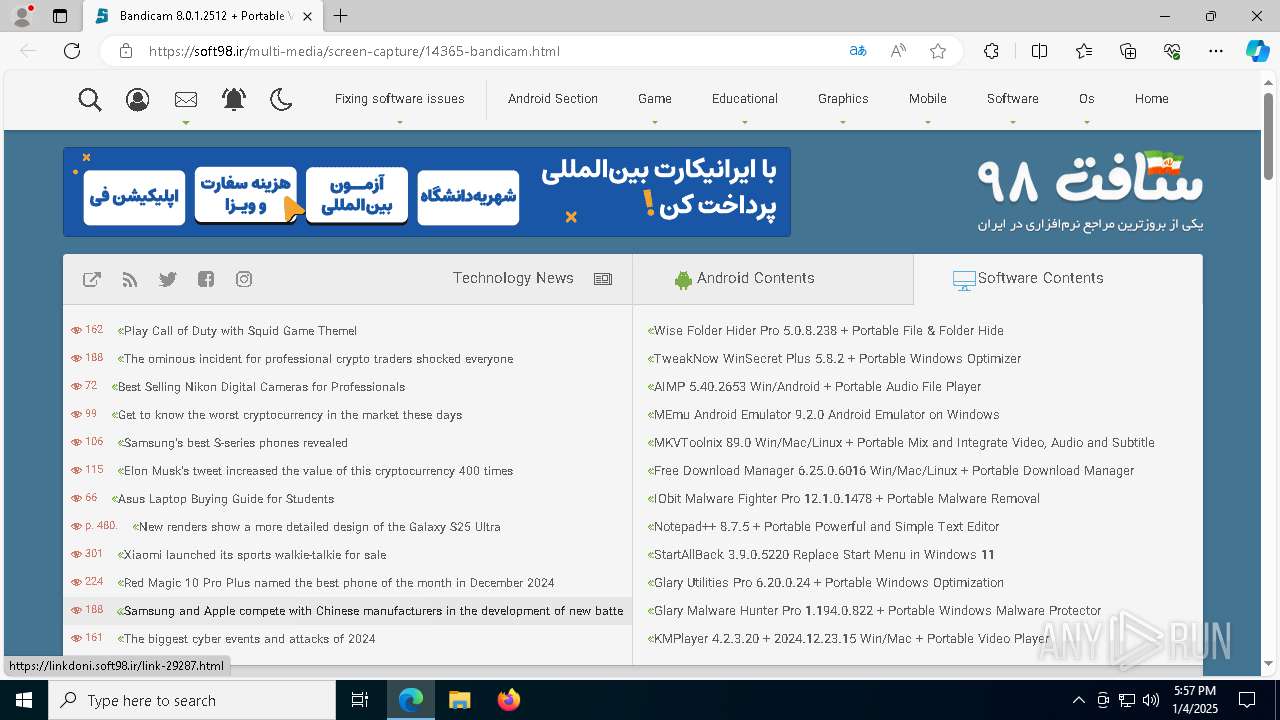Open the Technology News heading
Screen dimensions: 1280x720
pyautogui.click(x=513, y=278)
